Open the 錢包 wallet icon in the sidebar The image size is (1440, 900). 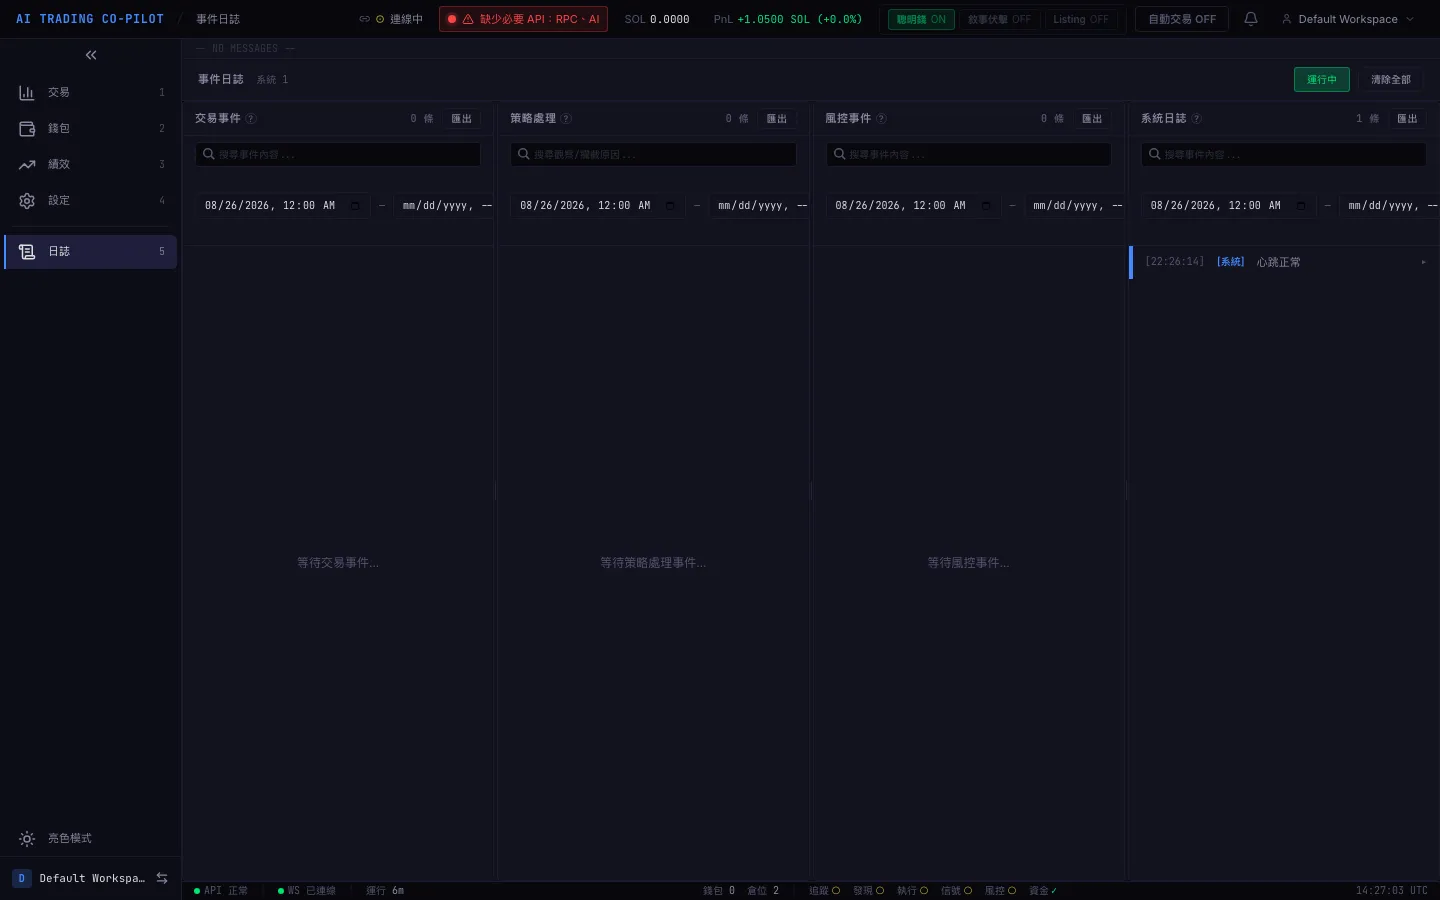tap(27, 128)
